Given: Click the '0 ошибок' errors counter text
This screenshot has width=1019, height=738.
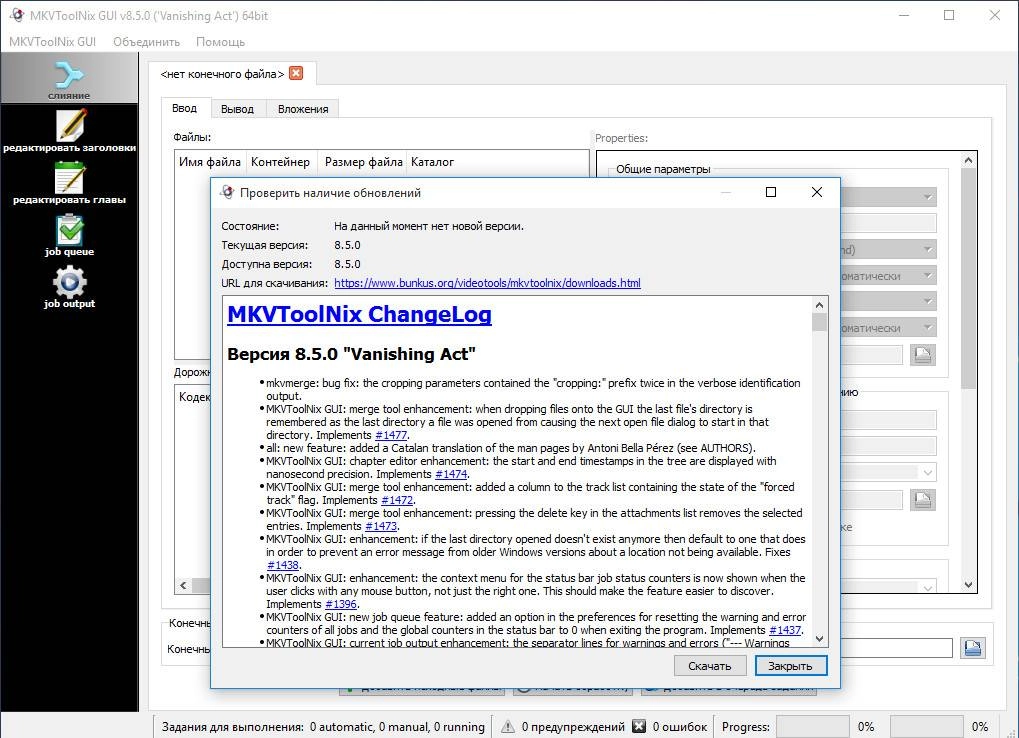Looking at the screenshot, I should 680,727.
